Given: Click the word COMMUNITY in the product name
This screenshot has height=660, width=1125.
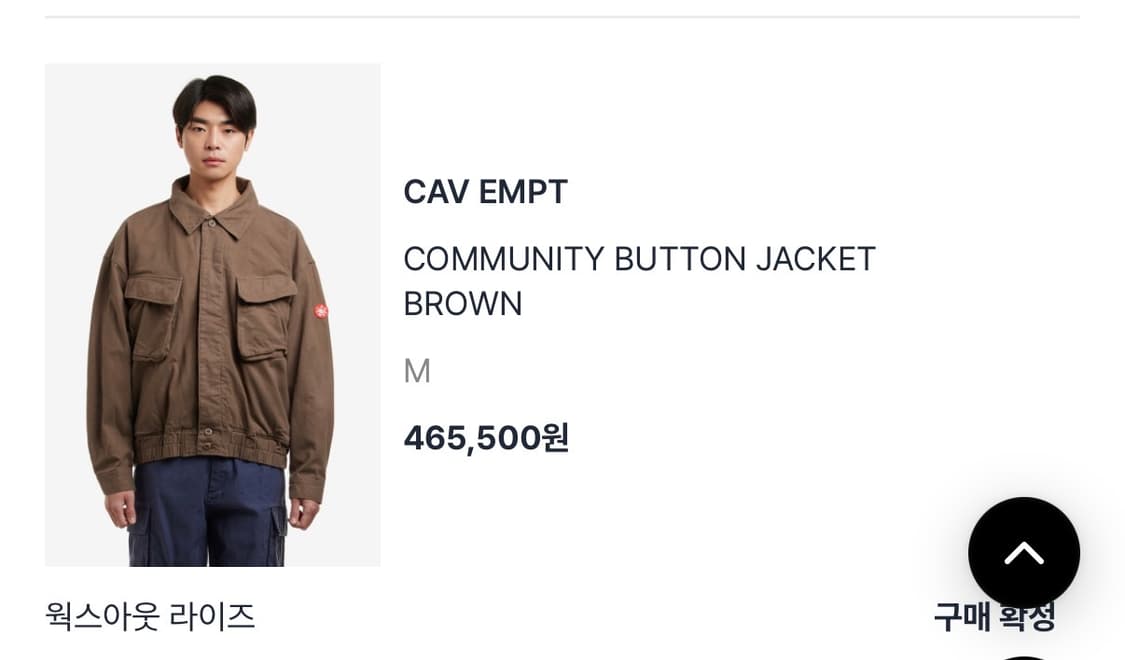Looking at the screenshot, I should [504, 259].
